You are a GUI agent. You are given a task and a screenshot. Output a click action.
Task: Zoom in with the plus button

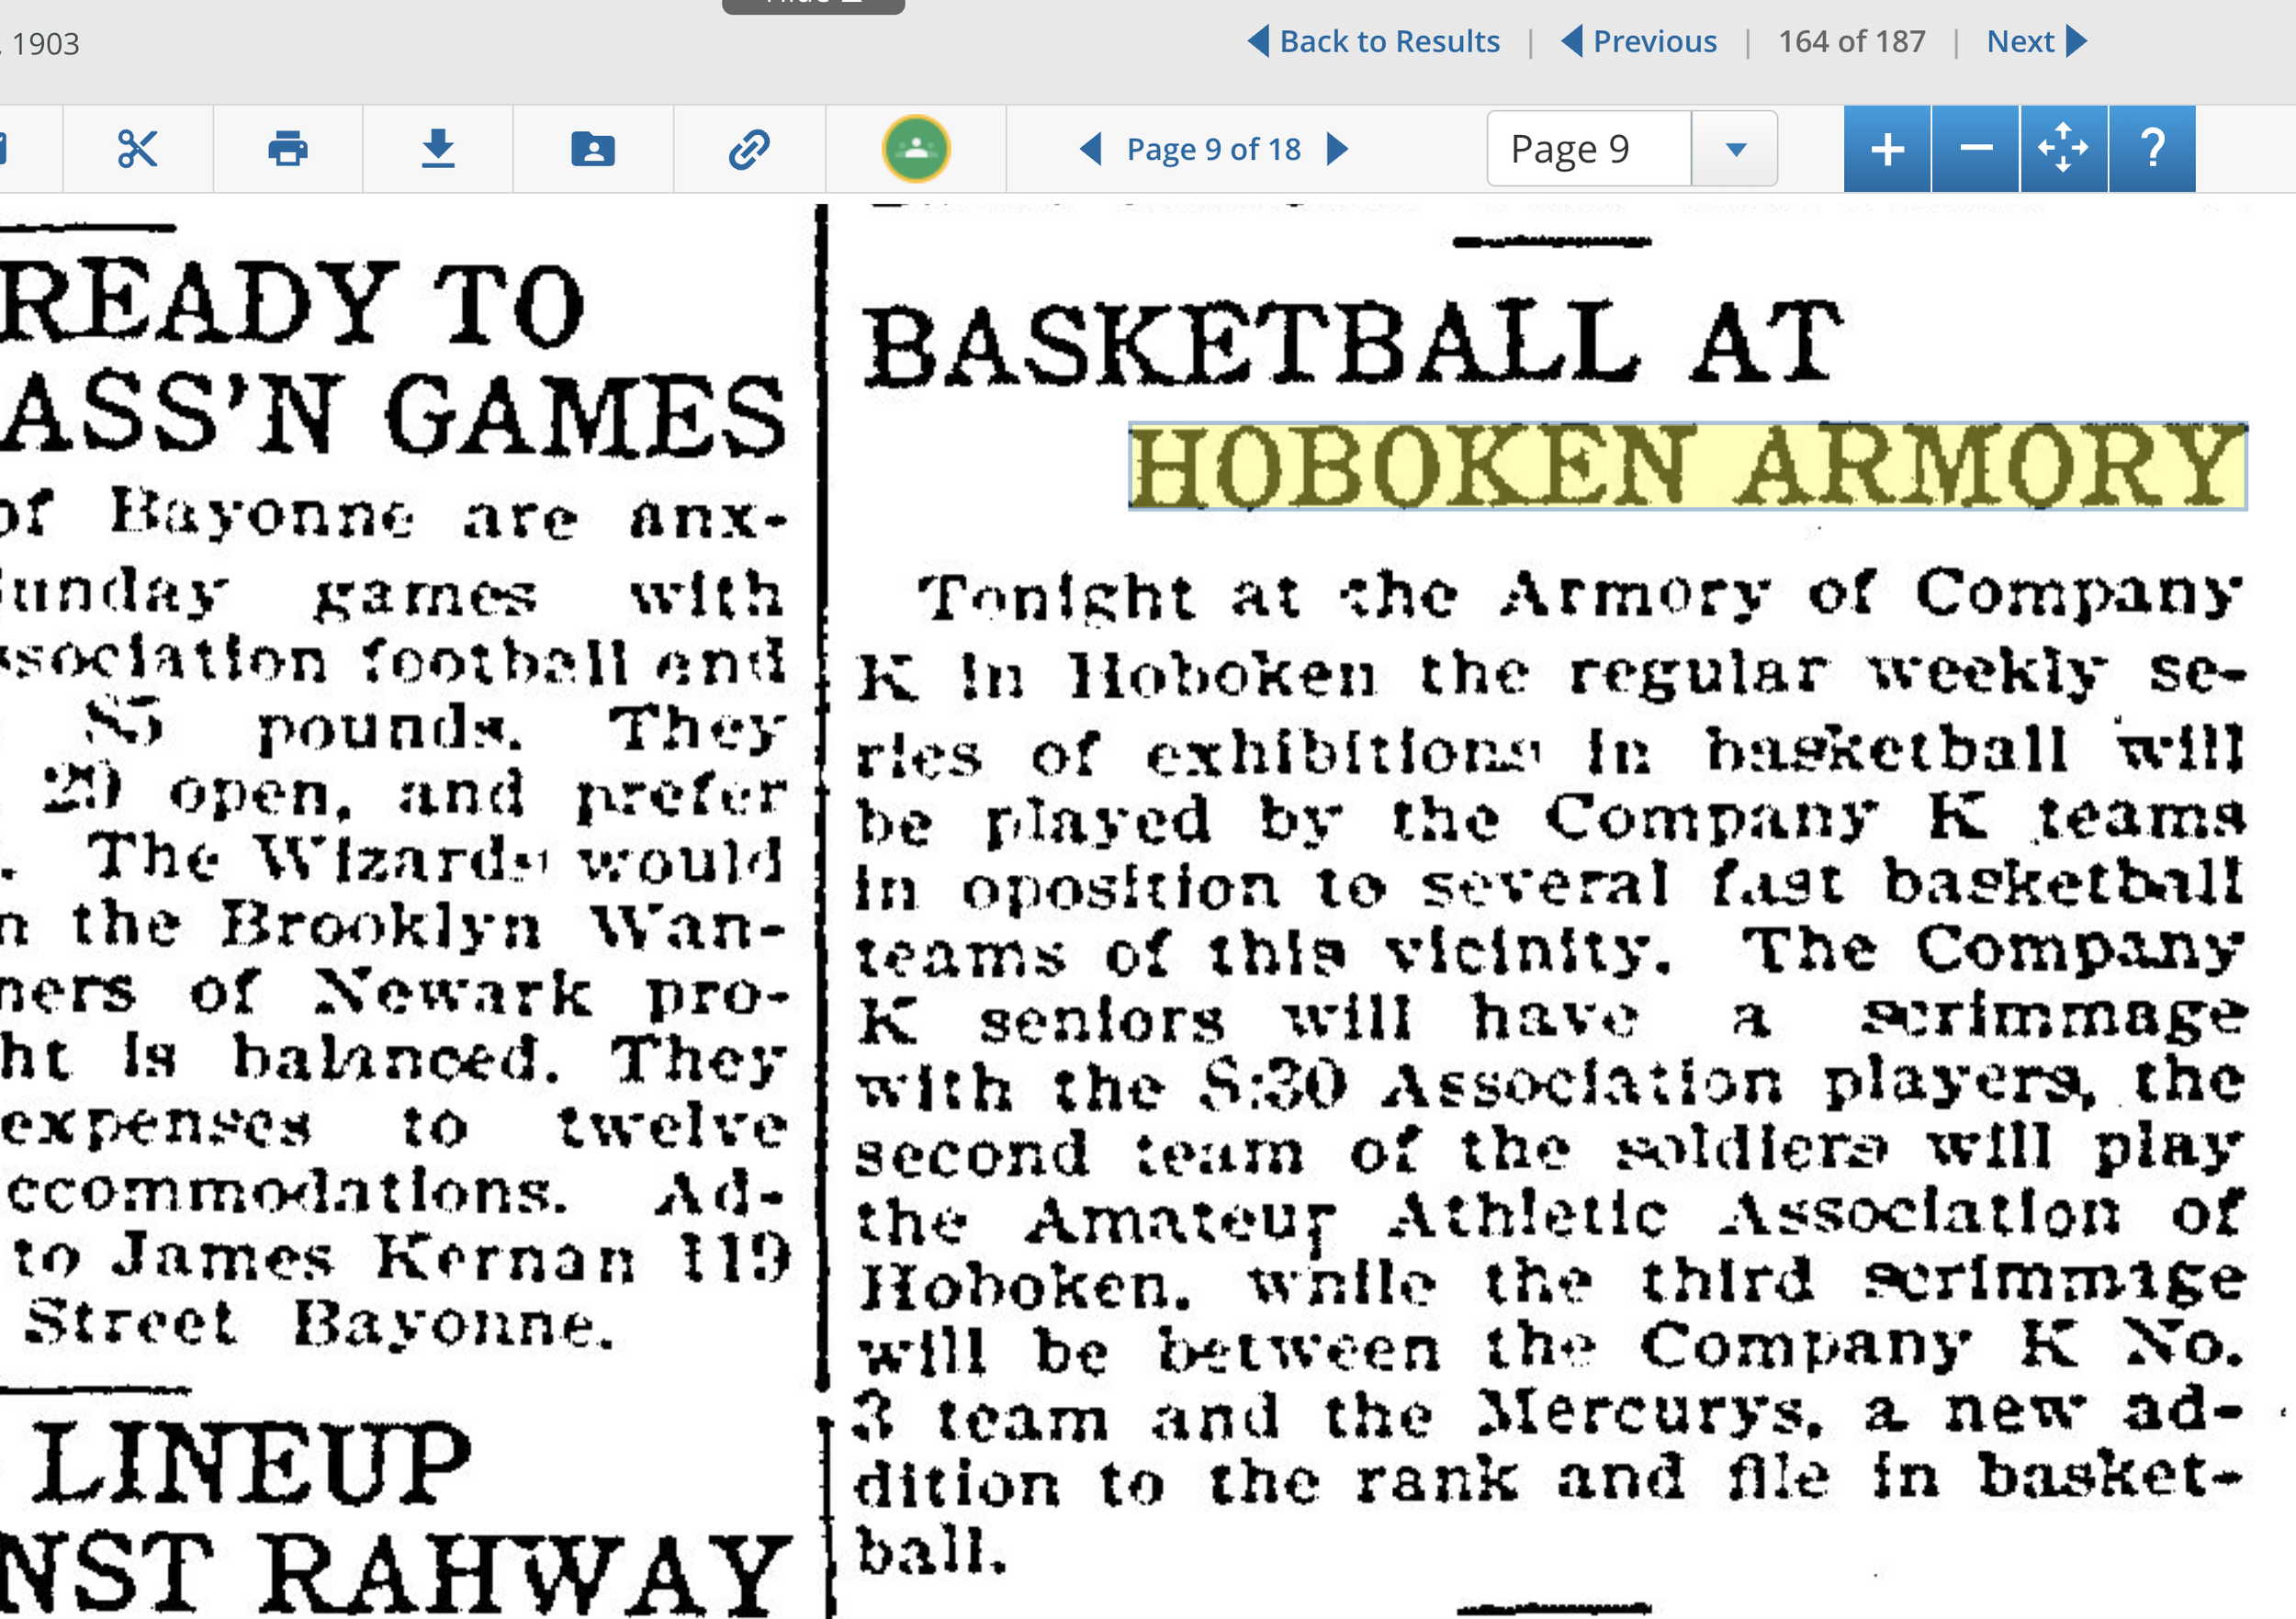click(1887, 149)
